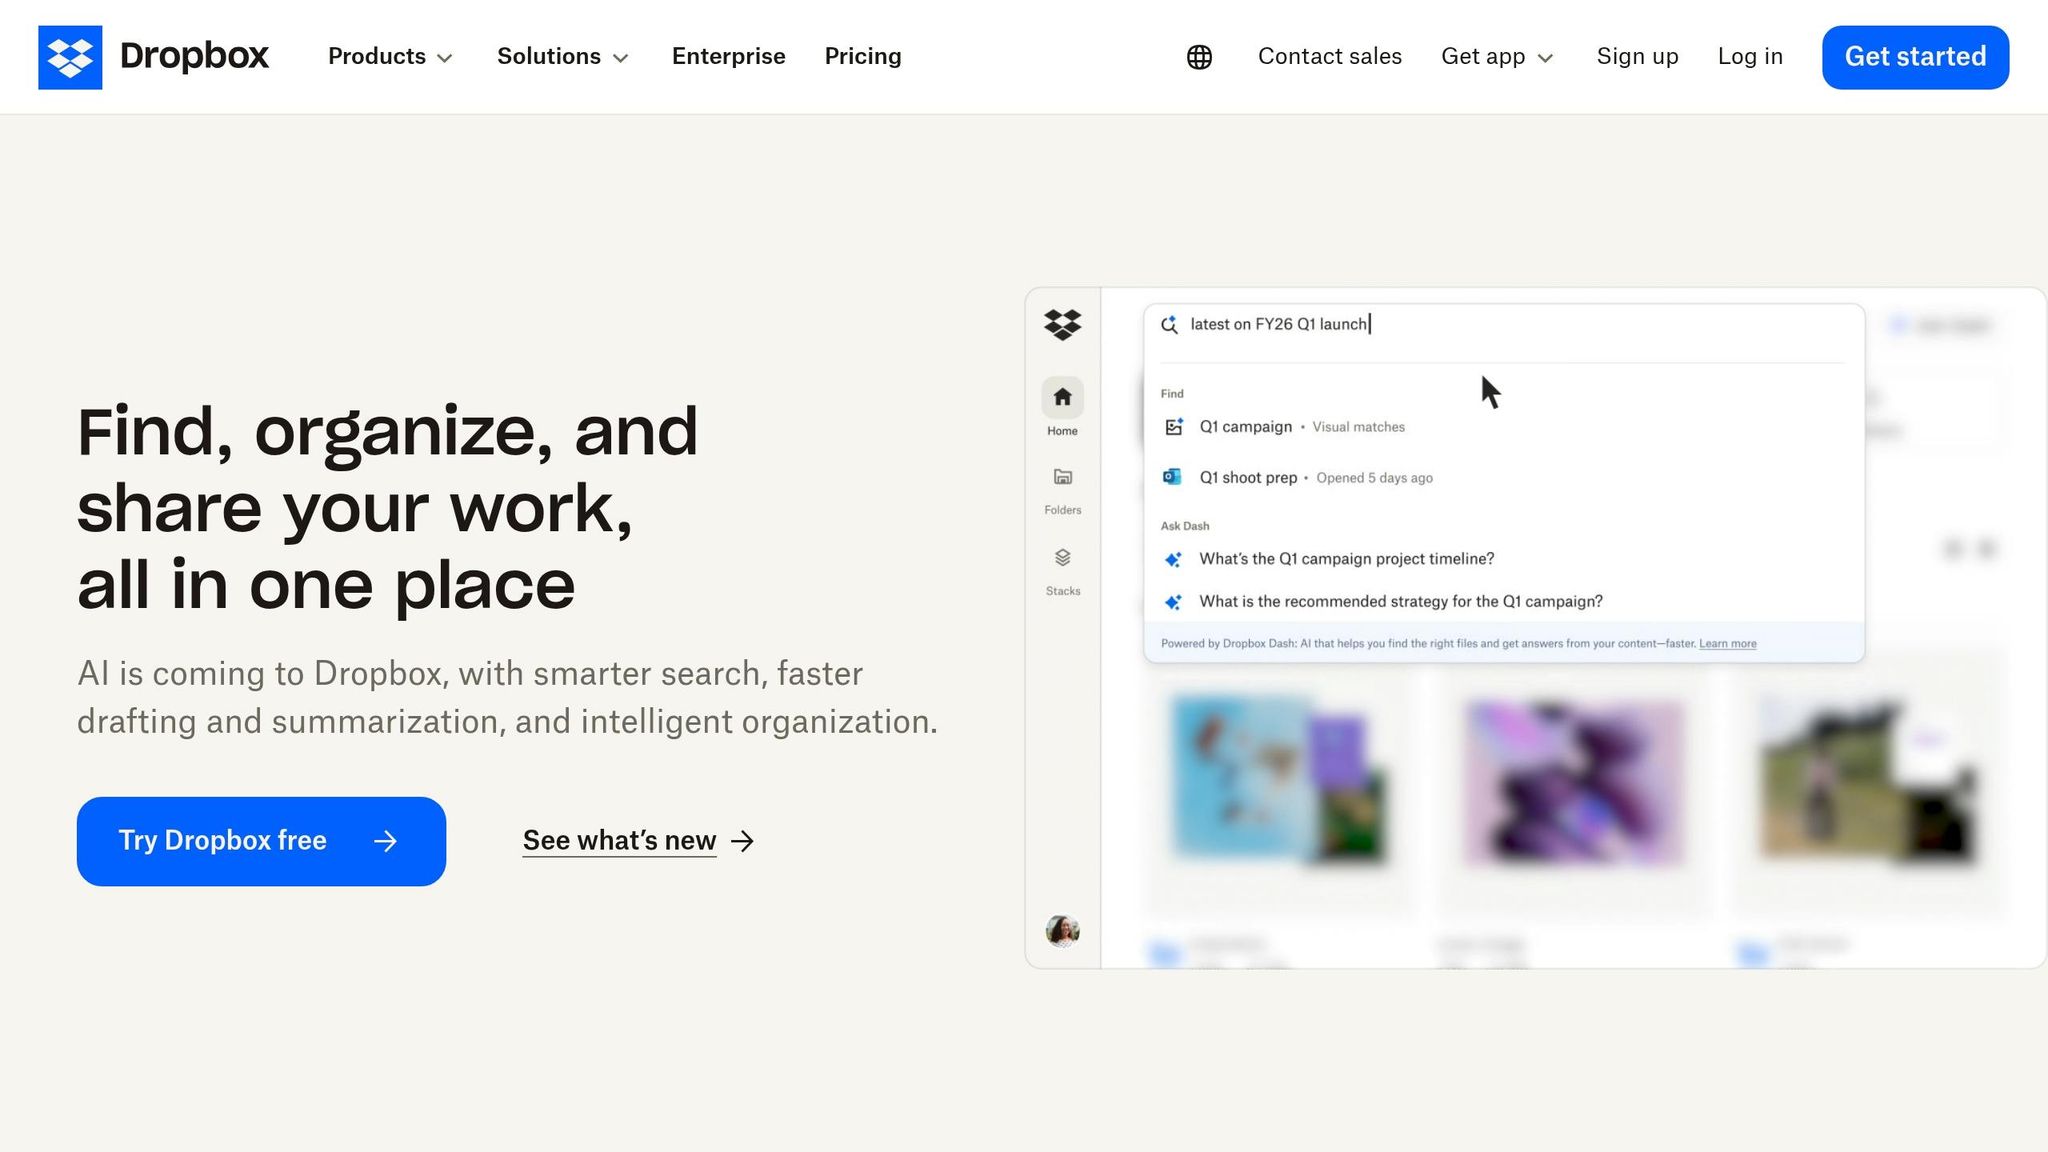Open the See what's new link
Image resolution: width=2048 pixels, height=1152 pixels.
(x=619, y=841)
